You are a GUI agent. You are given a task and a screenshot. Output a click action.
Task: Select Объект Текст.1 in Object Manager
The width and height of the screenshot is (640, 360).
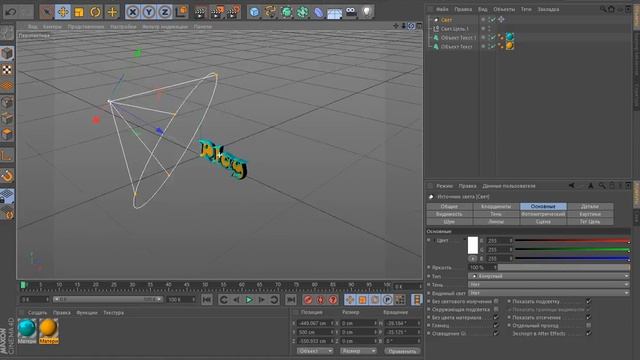[x=458, y=38]
